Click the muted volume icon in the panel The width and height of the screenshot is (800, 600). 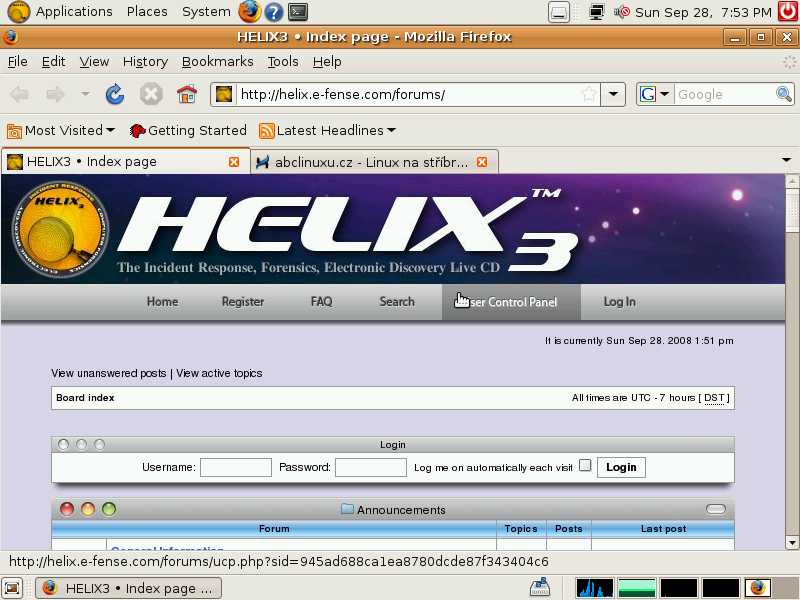coord(621,12)
